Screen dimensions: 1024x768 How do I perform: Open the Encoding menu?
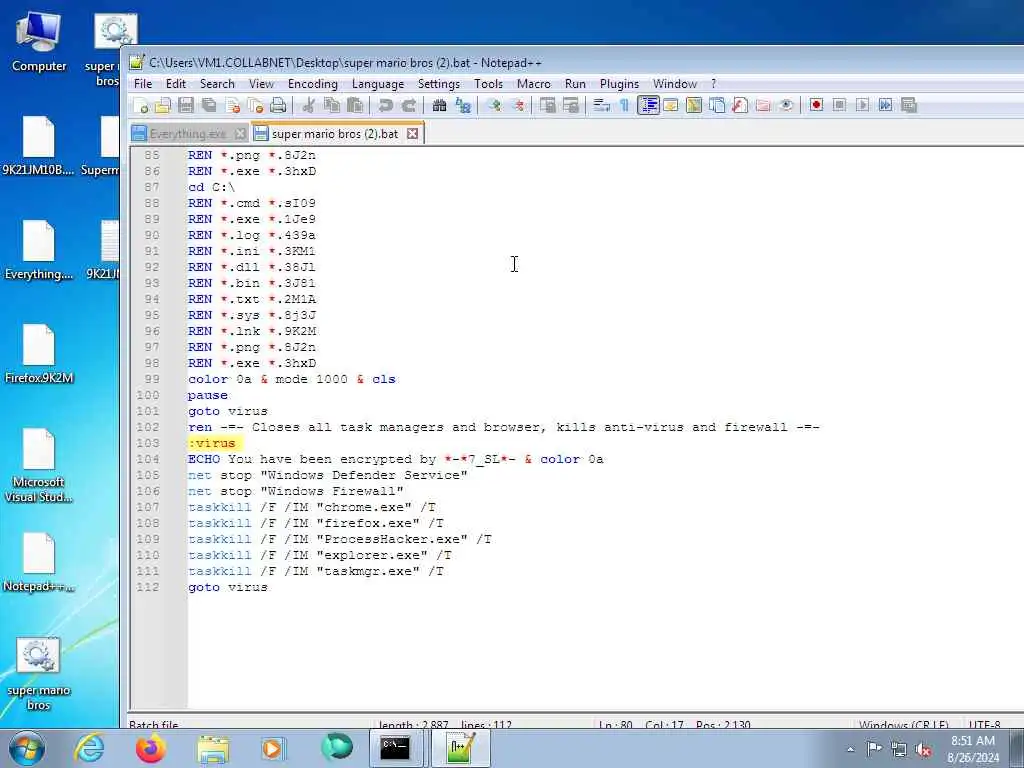pyautogui.click(x=313, y=84)
